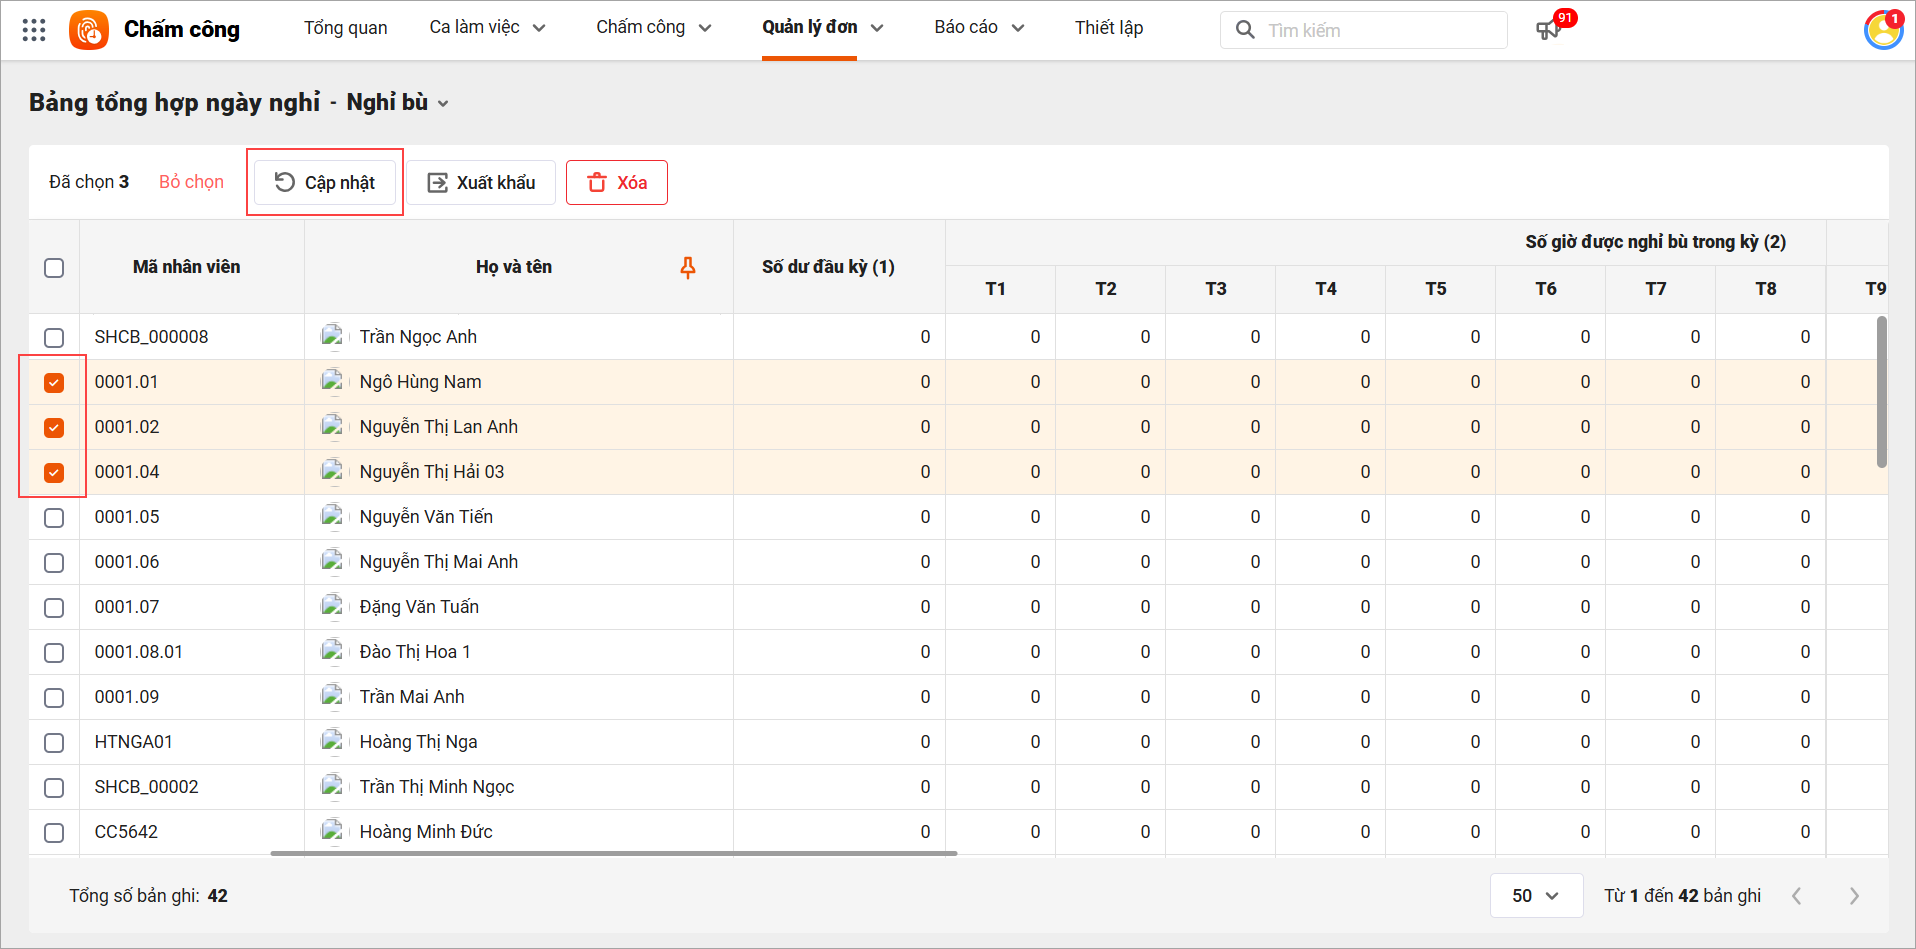The image size is (1916, 949).
Task: Go to next page arrow
Action: [1854, 896]
